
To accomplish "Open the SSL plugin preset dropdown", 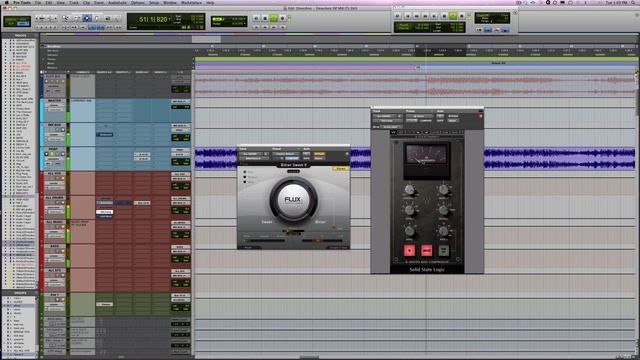I will (x=419, y=116).
